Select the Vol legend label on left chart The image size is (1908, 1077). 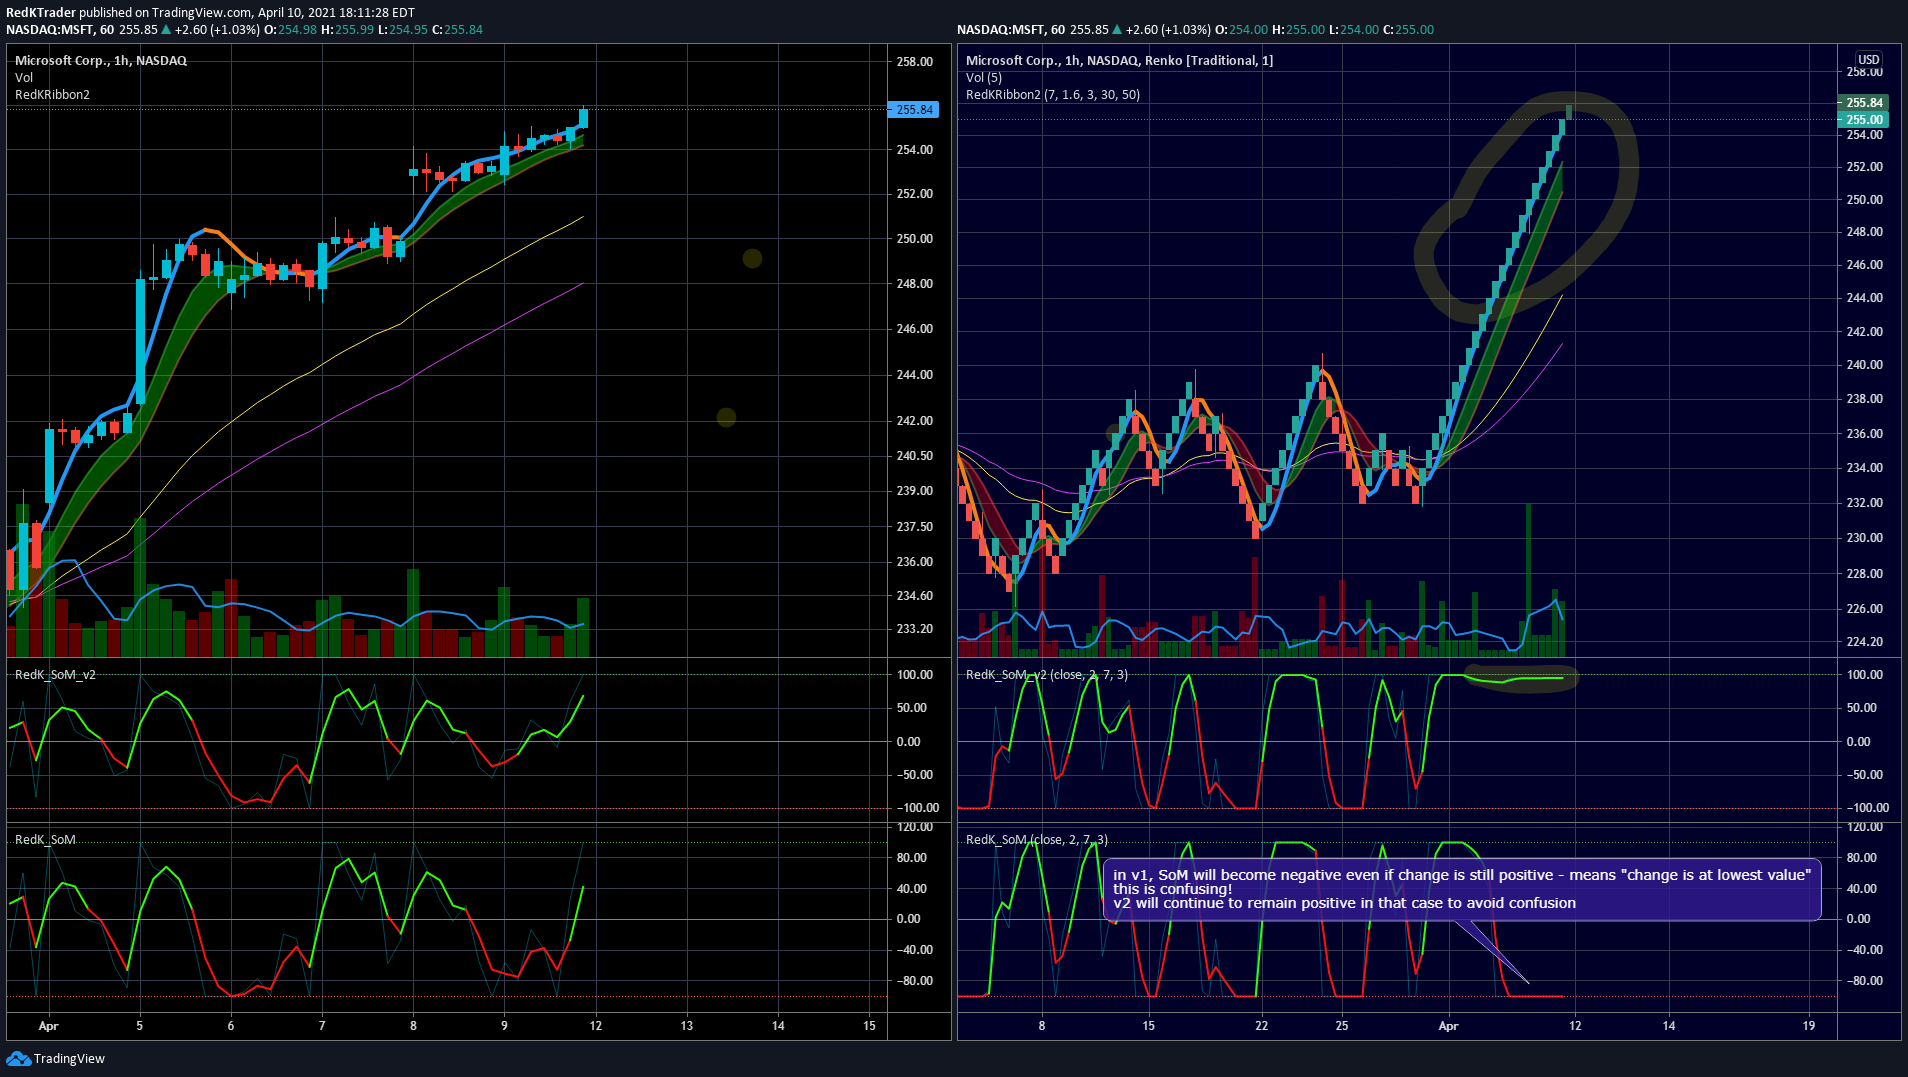pos(24,78)
